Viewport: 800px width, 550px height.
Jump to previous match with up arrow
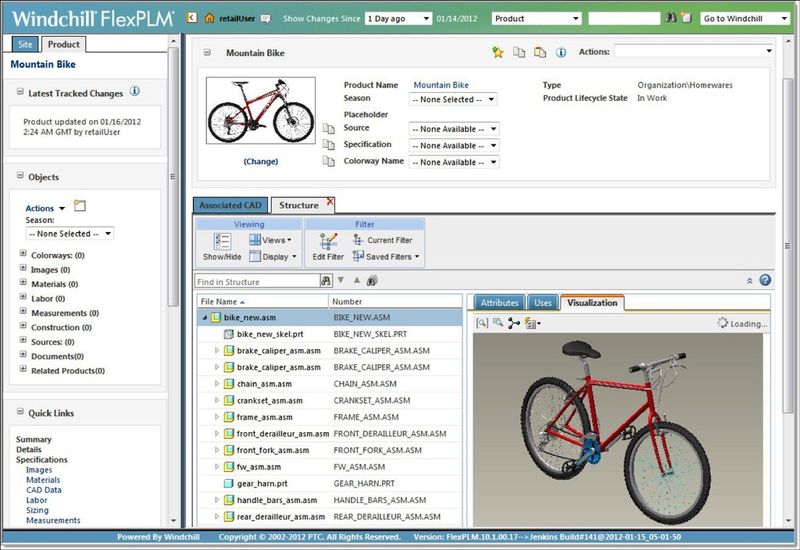[357, 280]
